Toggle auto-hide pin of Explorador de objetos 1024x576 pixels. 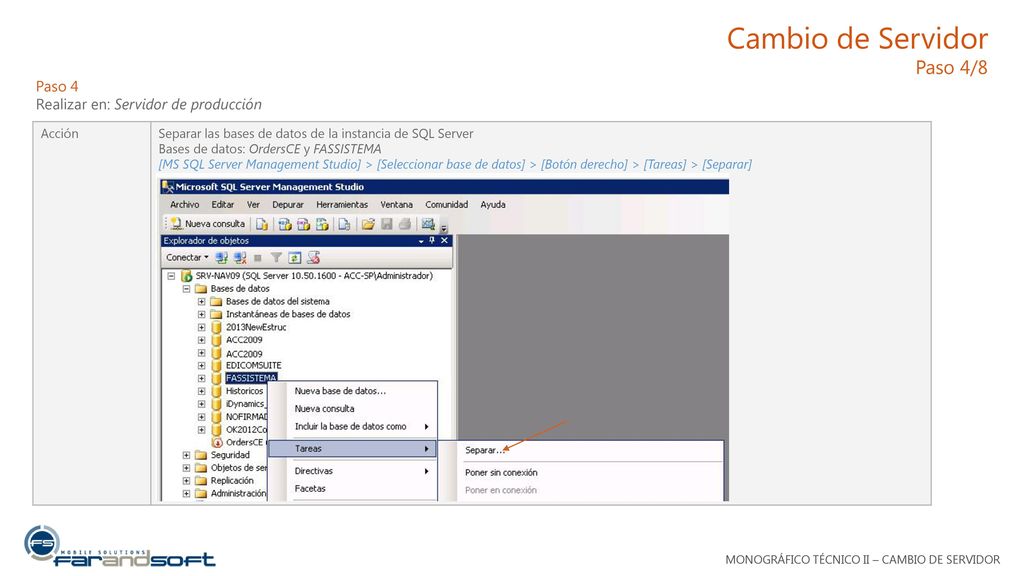(432, 240)
